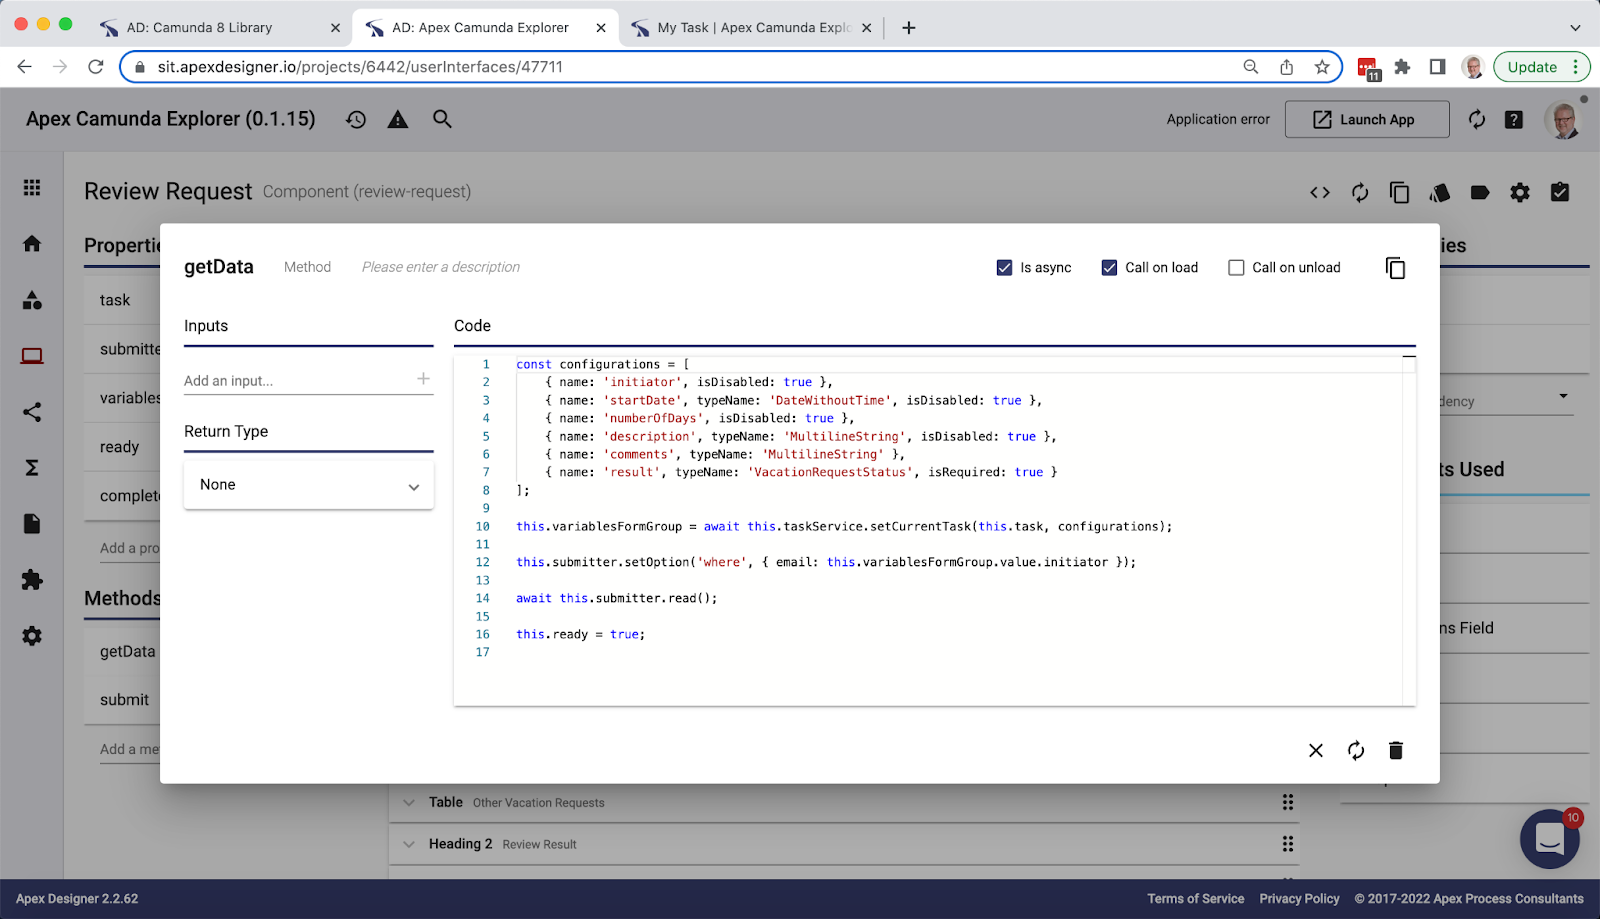Viewport: 1600px width, 919px height.
Task: Check the Call on unload checkbox
Action: click(x=1236, y=268)
